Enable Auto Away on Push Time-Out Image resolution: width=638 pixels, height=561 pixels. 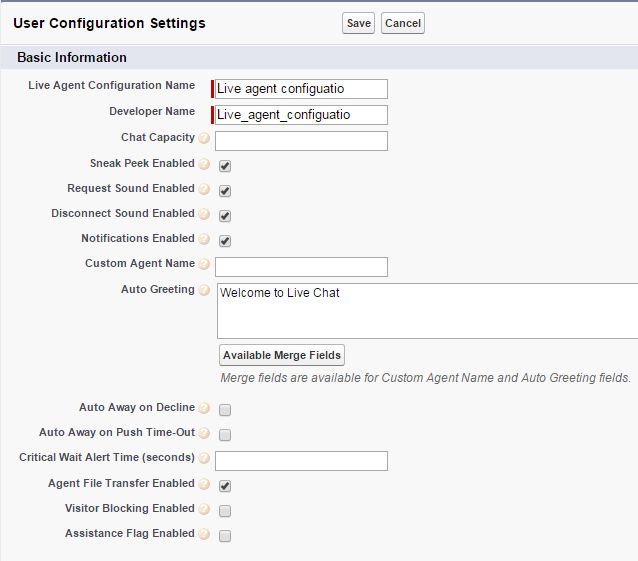225,435
